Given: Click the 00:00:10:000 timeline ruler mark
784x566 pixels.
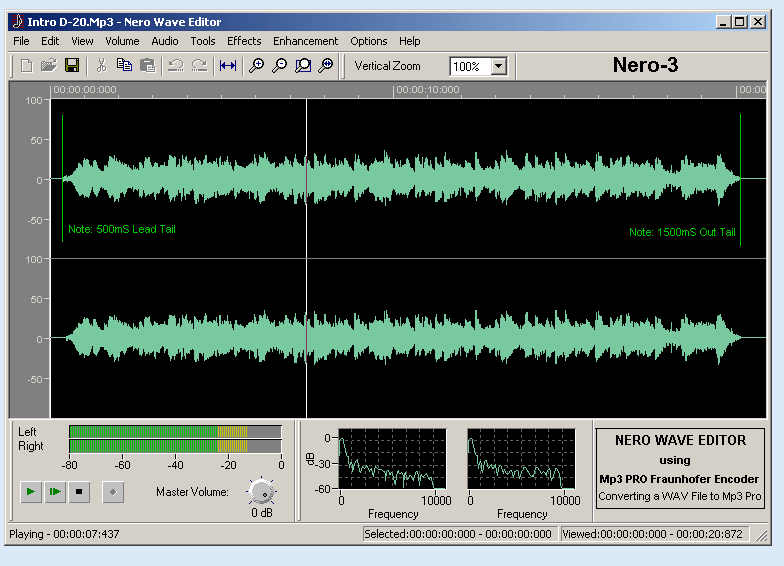Looking at the screenshot, I should [x=428, y=90].
